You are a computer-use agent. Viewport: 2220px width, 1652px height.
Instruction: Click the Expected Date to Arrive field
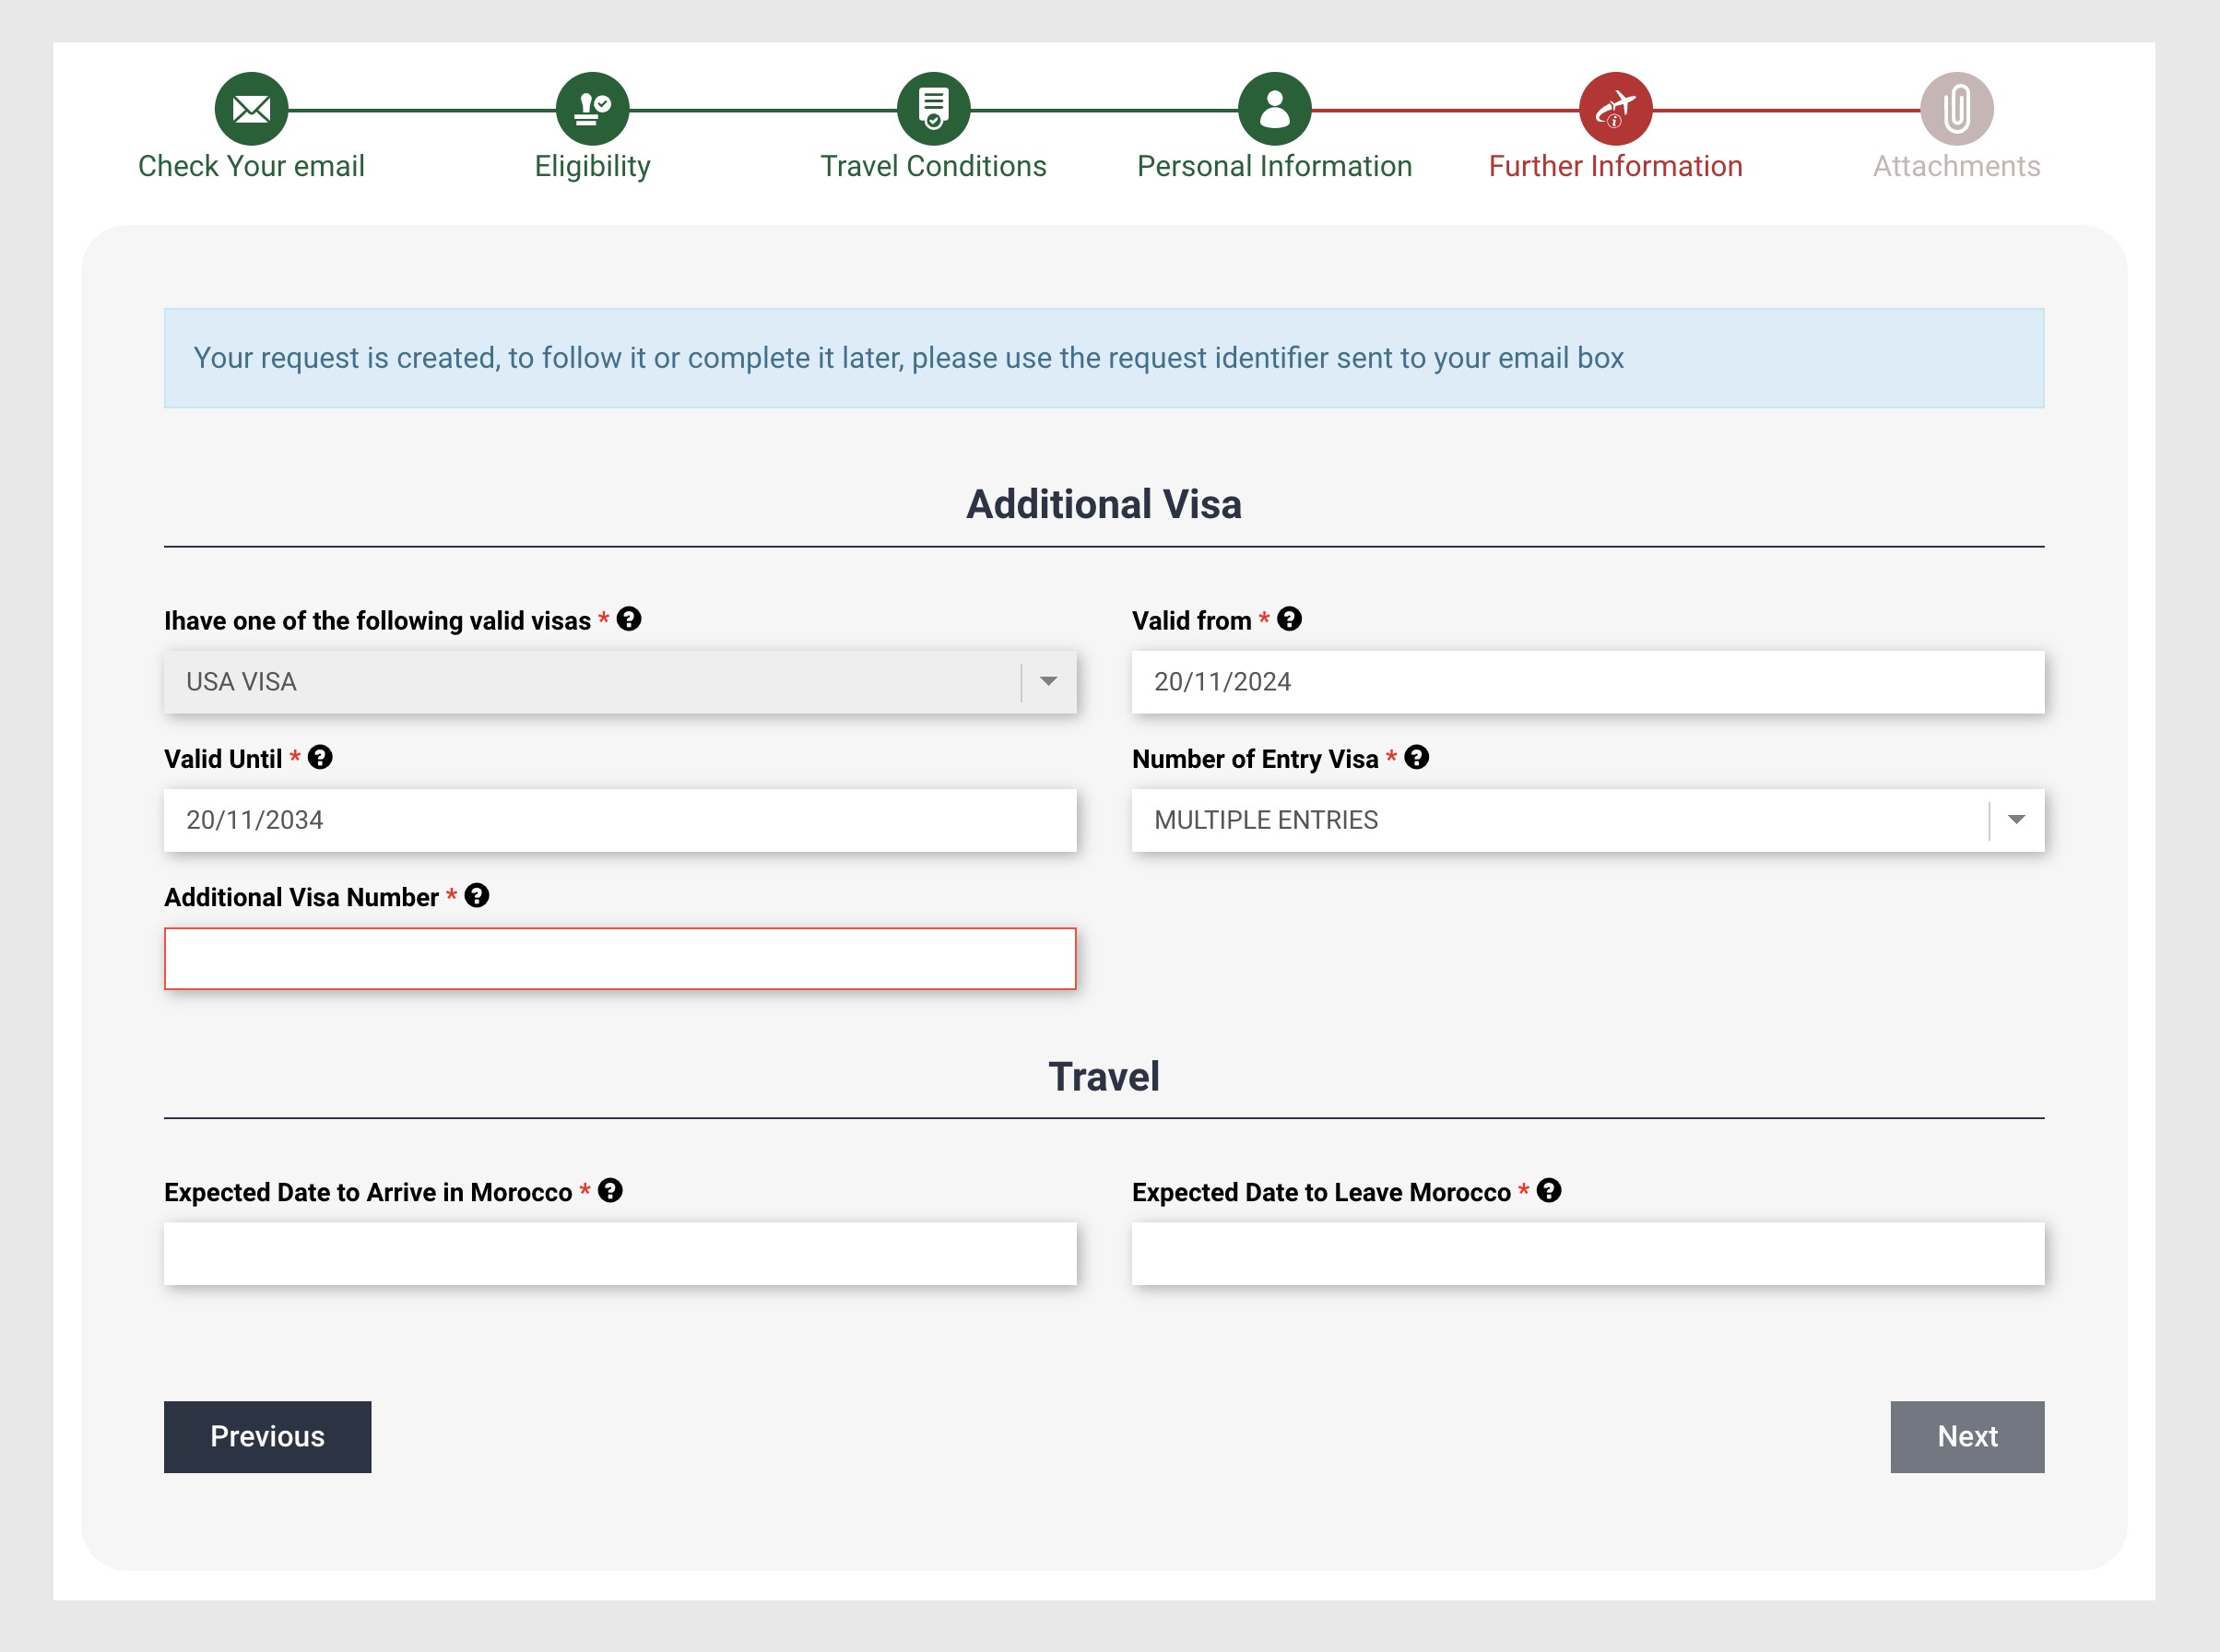point(620,1253)
